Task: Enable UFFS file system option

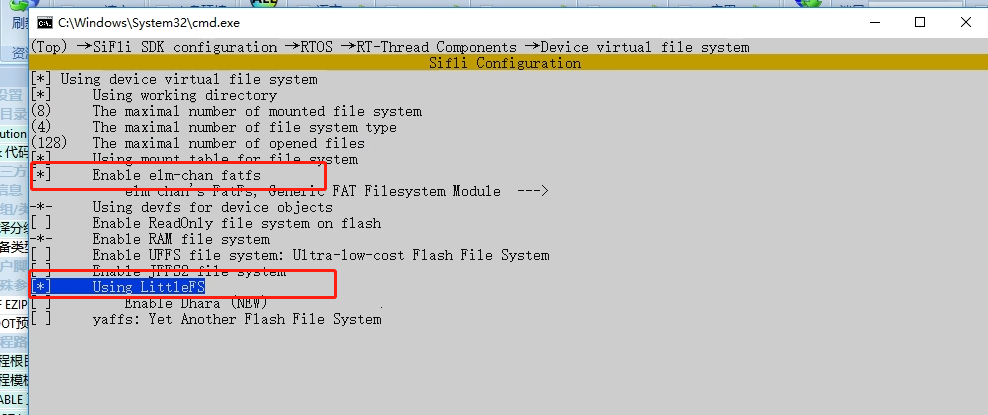Action: (290, 256)
